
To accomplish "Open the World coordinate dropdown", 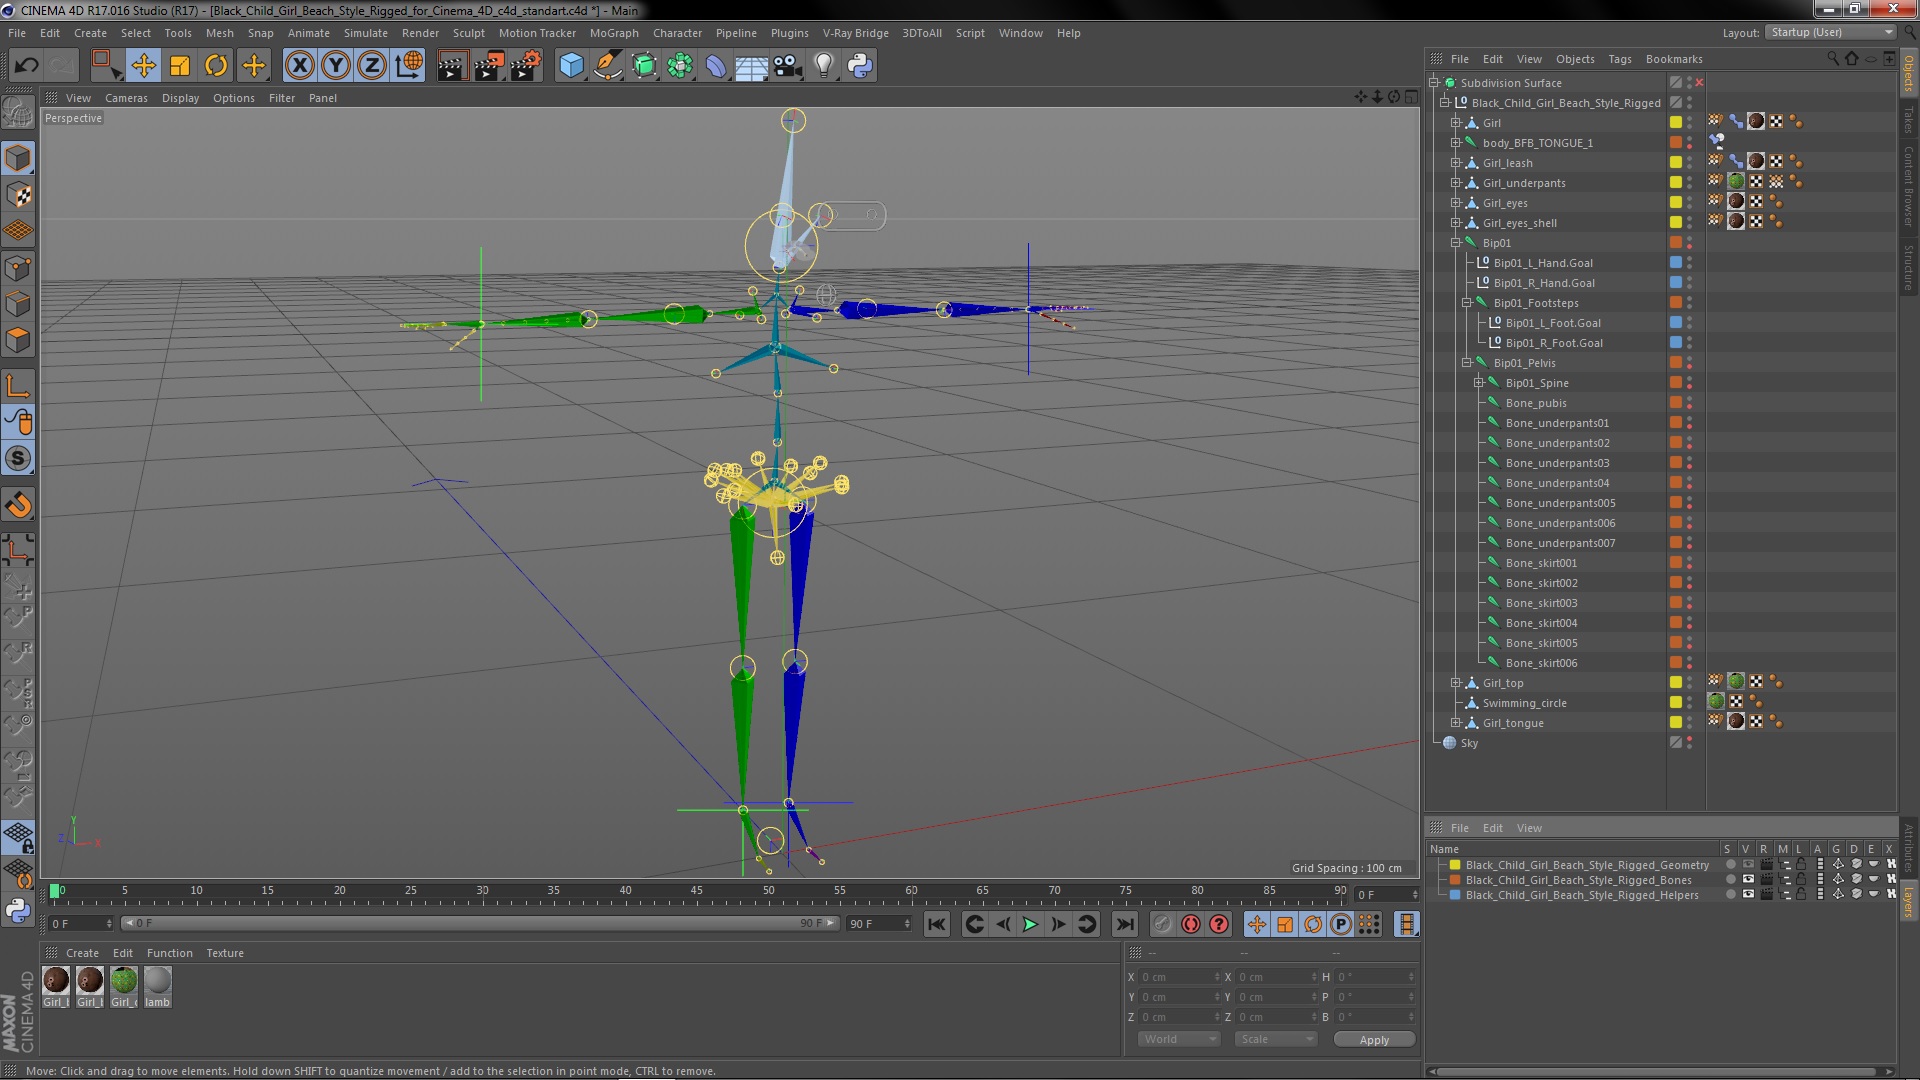I will tap(1178, 1039).
